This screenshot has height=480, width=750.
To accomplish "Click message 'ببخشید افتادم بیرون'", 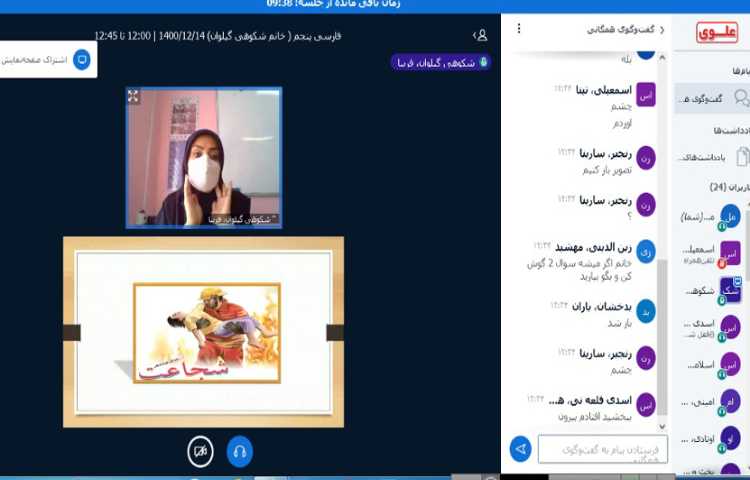I will [595, 417].
